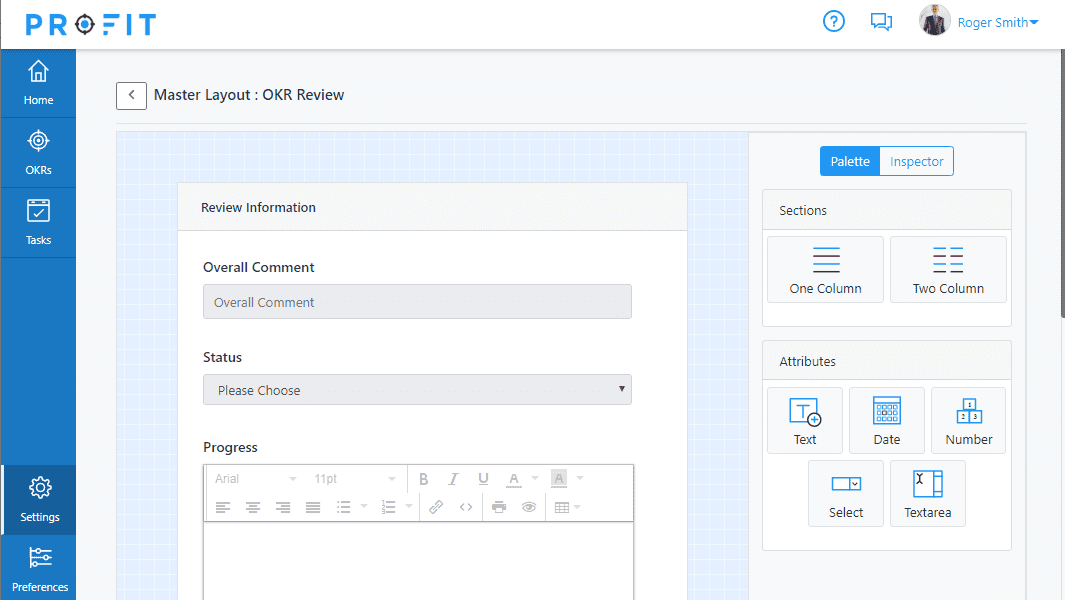Select the Text attribute tile
This screenshot has height=600, width=1065.
pos(805,421)
